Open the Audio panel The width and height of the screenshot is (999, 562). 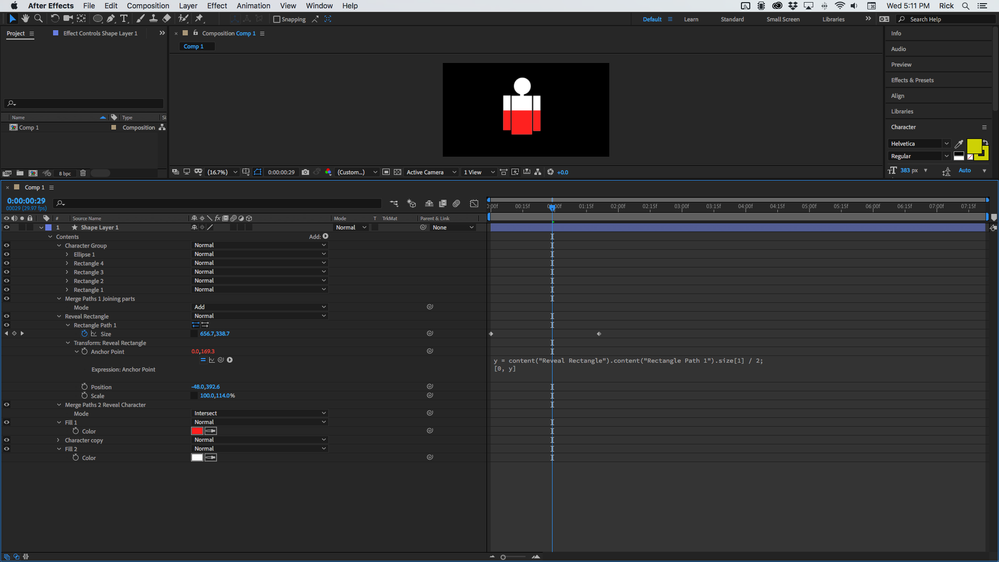click(x=898, y=49)
